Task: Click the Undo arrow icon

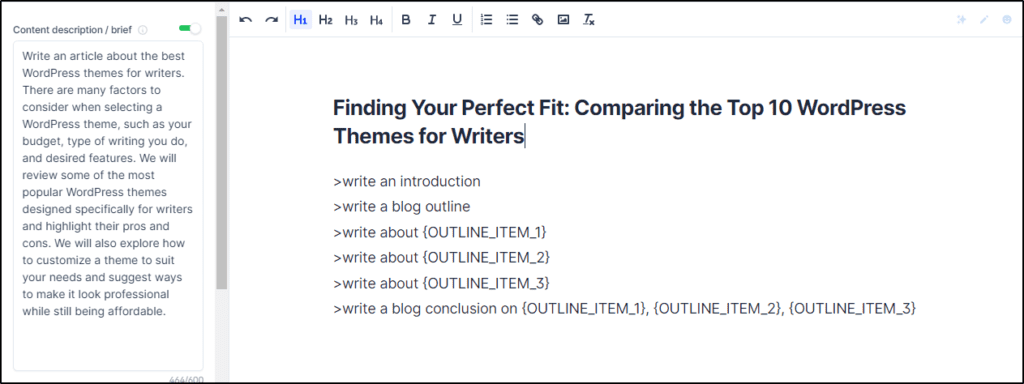Action: pos(246,20)
